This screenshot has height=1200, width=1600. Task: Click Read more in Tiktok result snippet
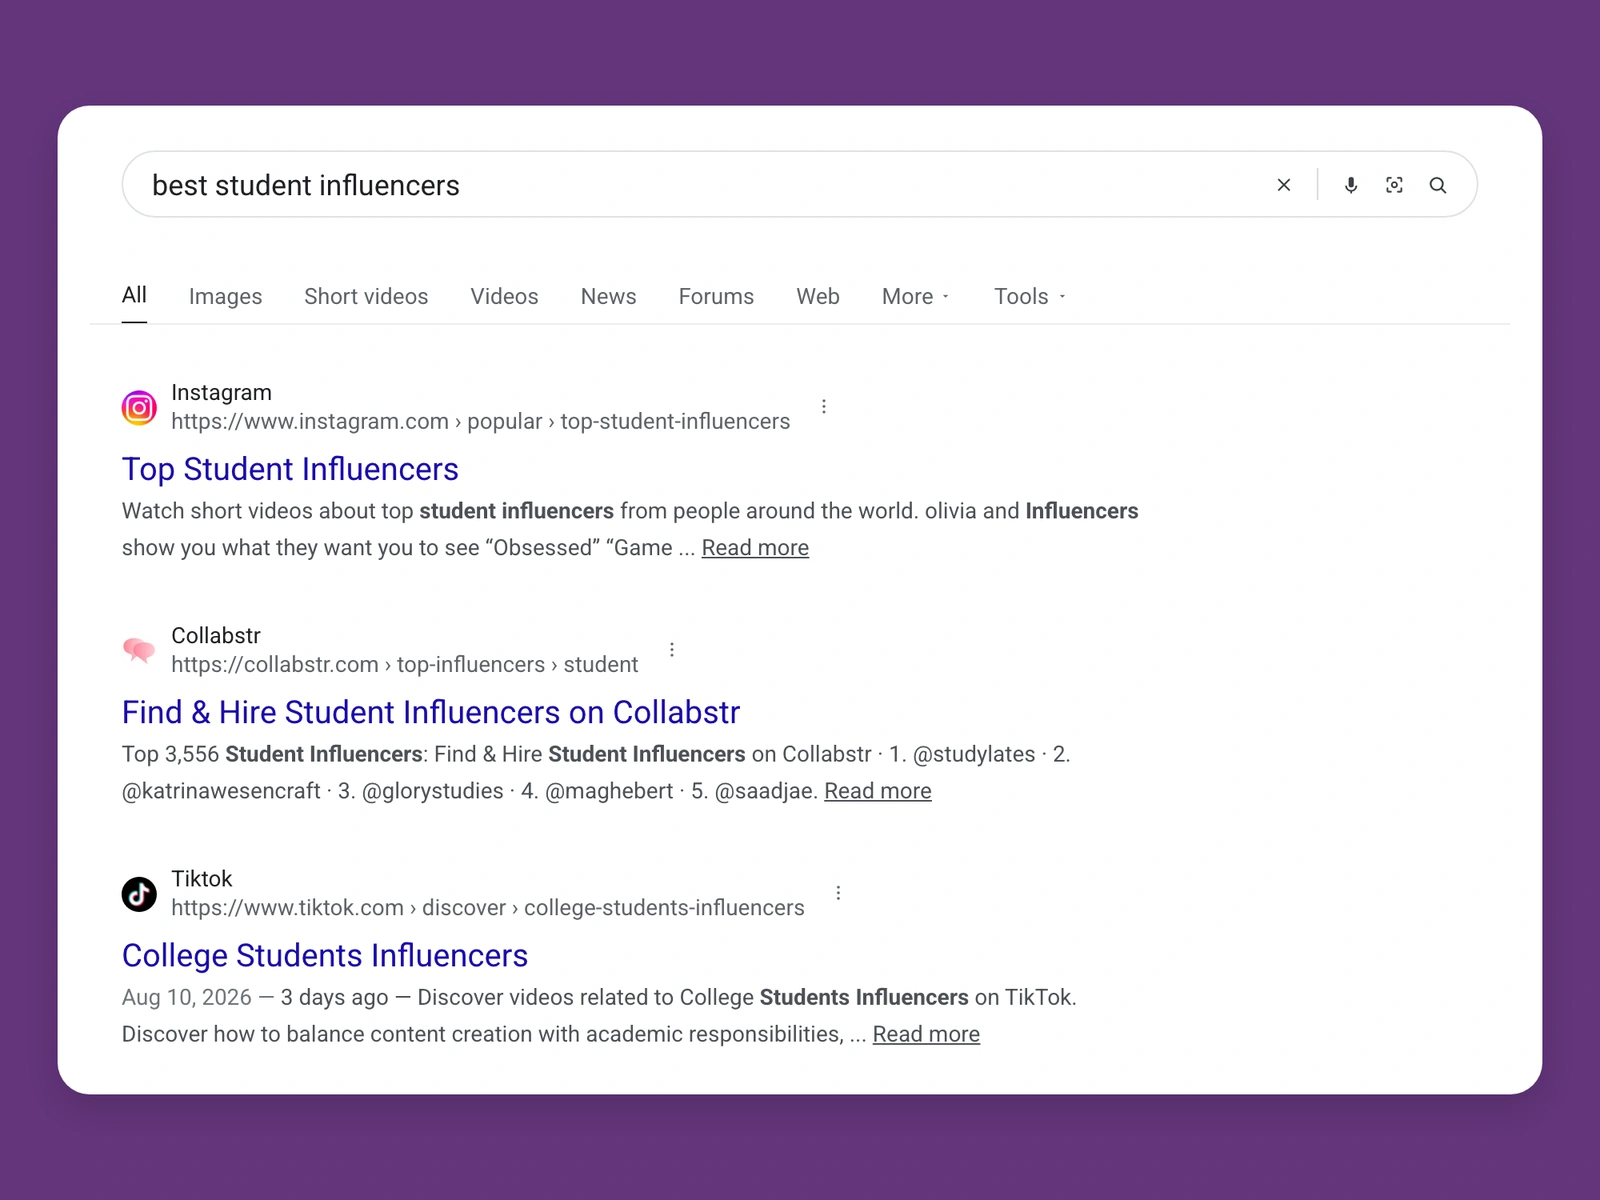[926, 1034]
